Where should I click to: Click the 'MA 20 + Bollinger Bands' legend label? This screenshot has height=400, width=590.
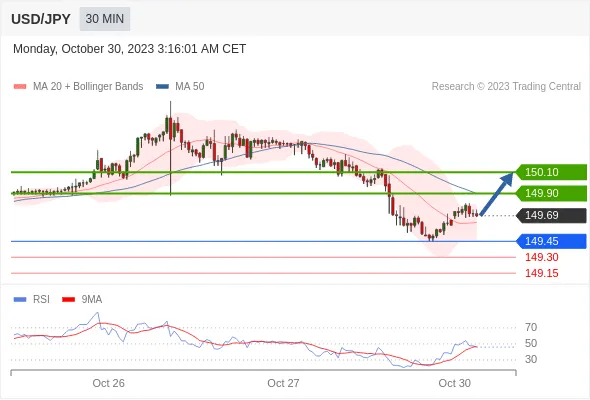[88, 87]
